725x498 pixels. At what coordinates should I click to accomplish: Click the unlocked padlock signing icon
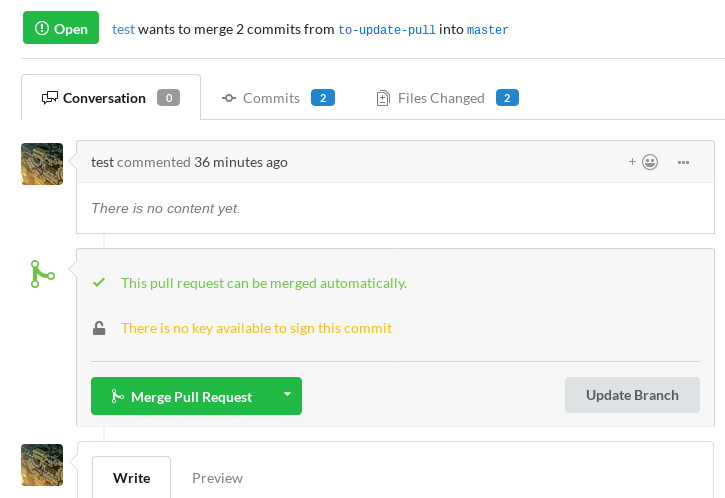pyautogui.click(x=99, y=328)
